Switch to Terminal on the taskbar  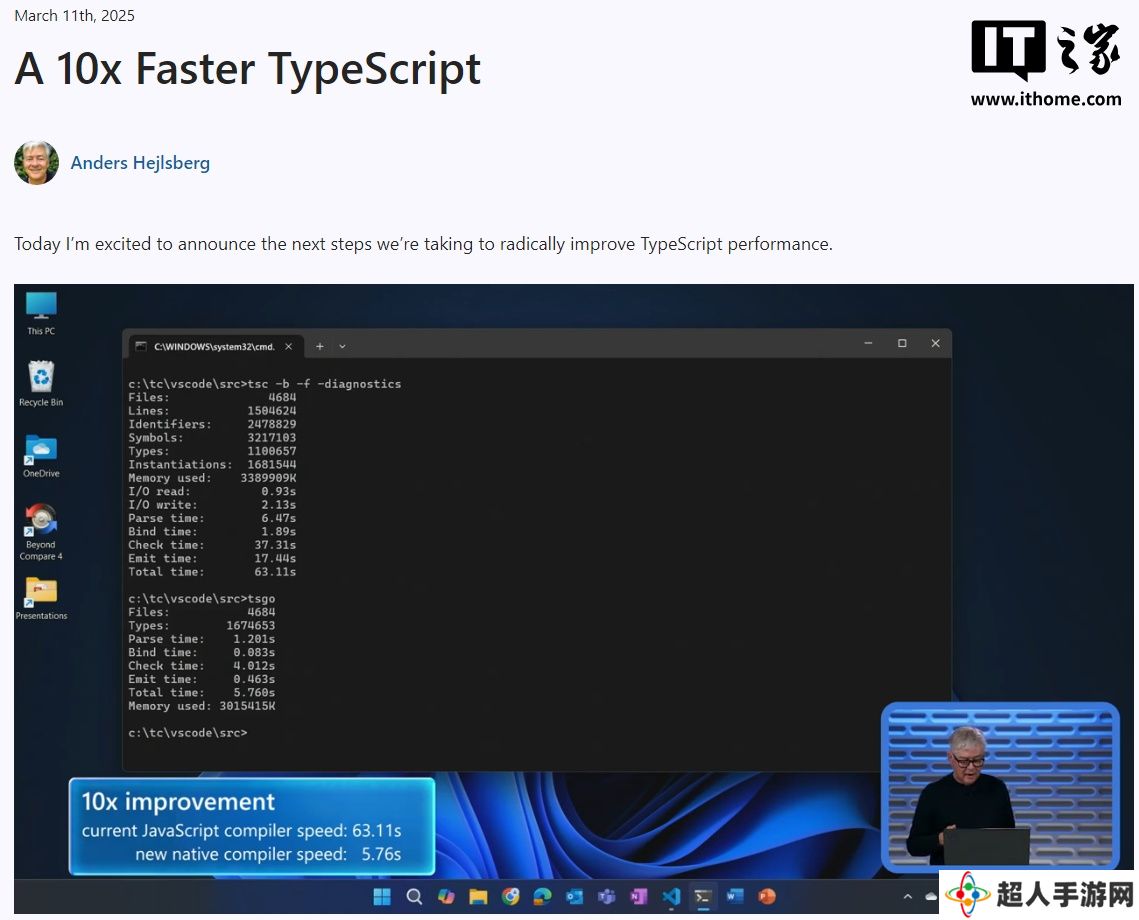(x=702, y=897)
